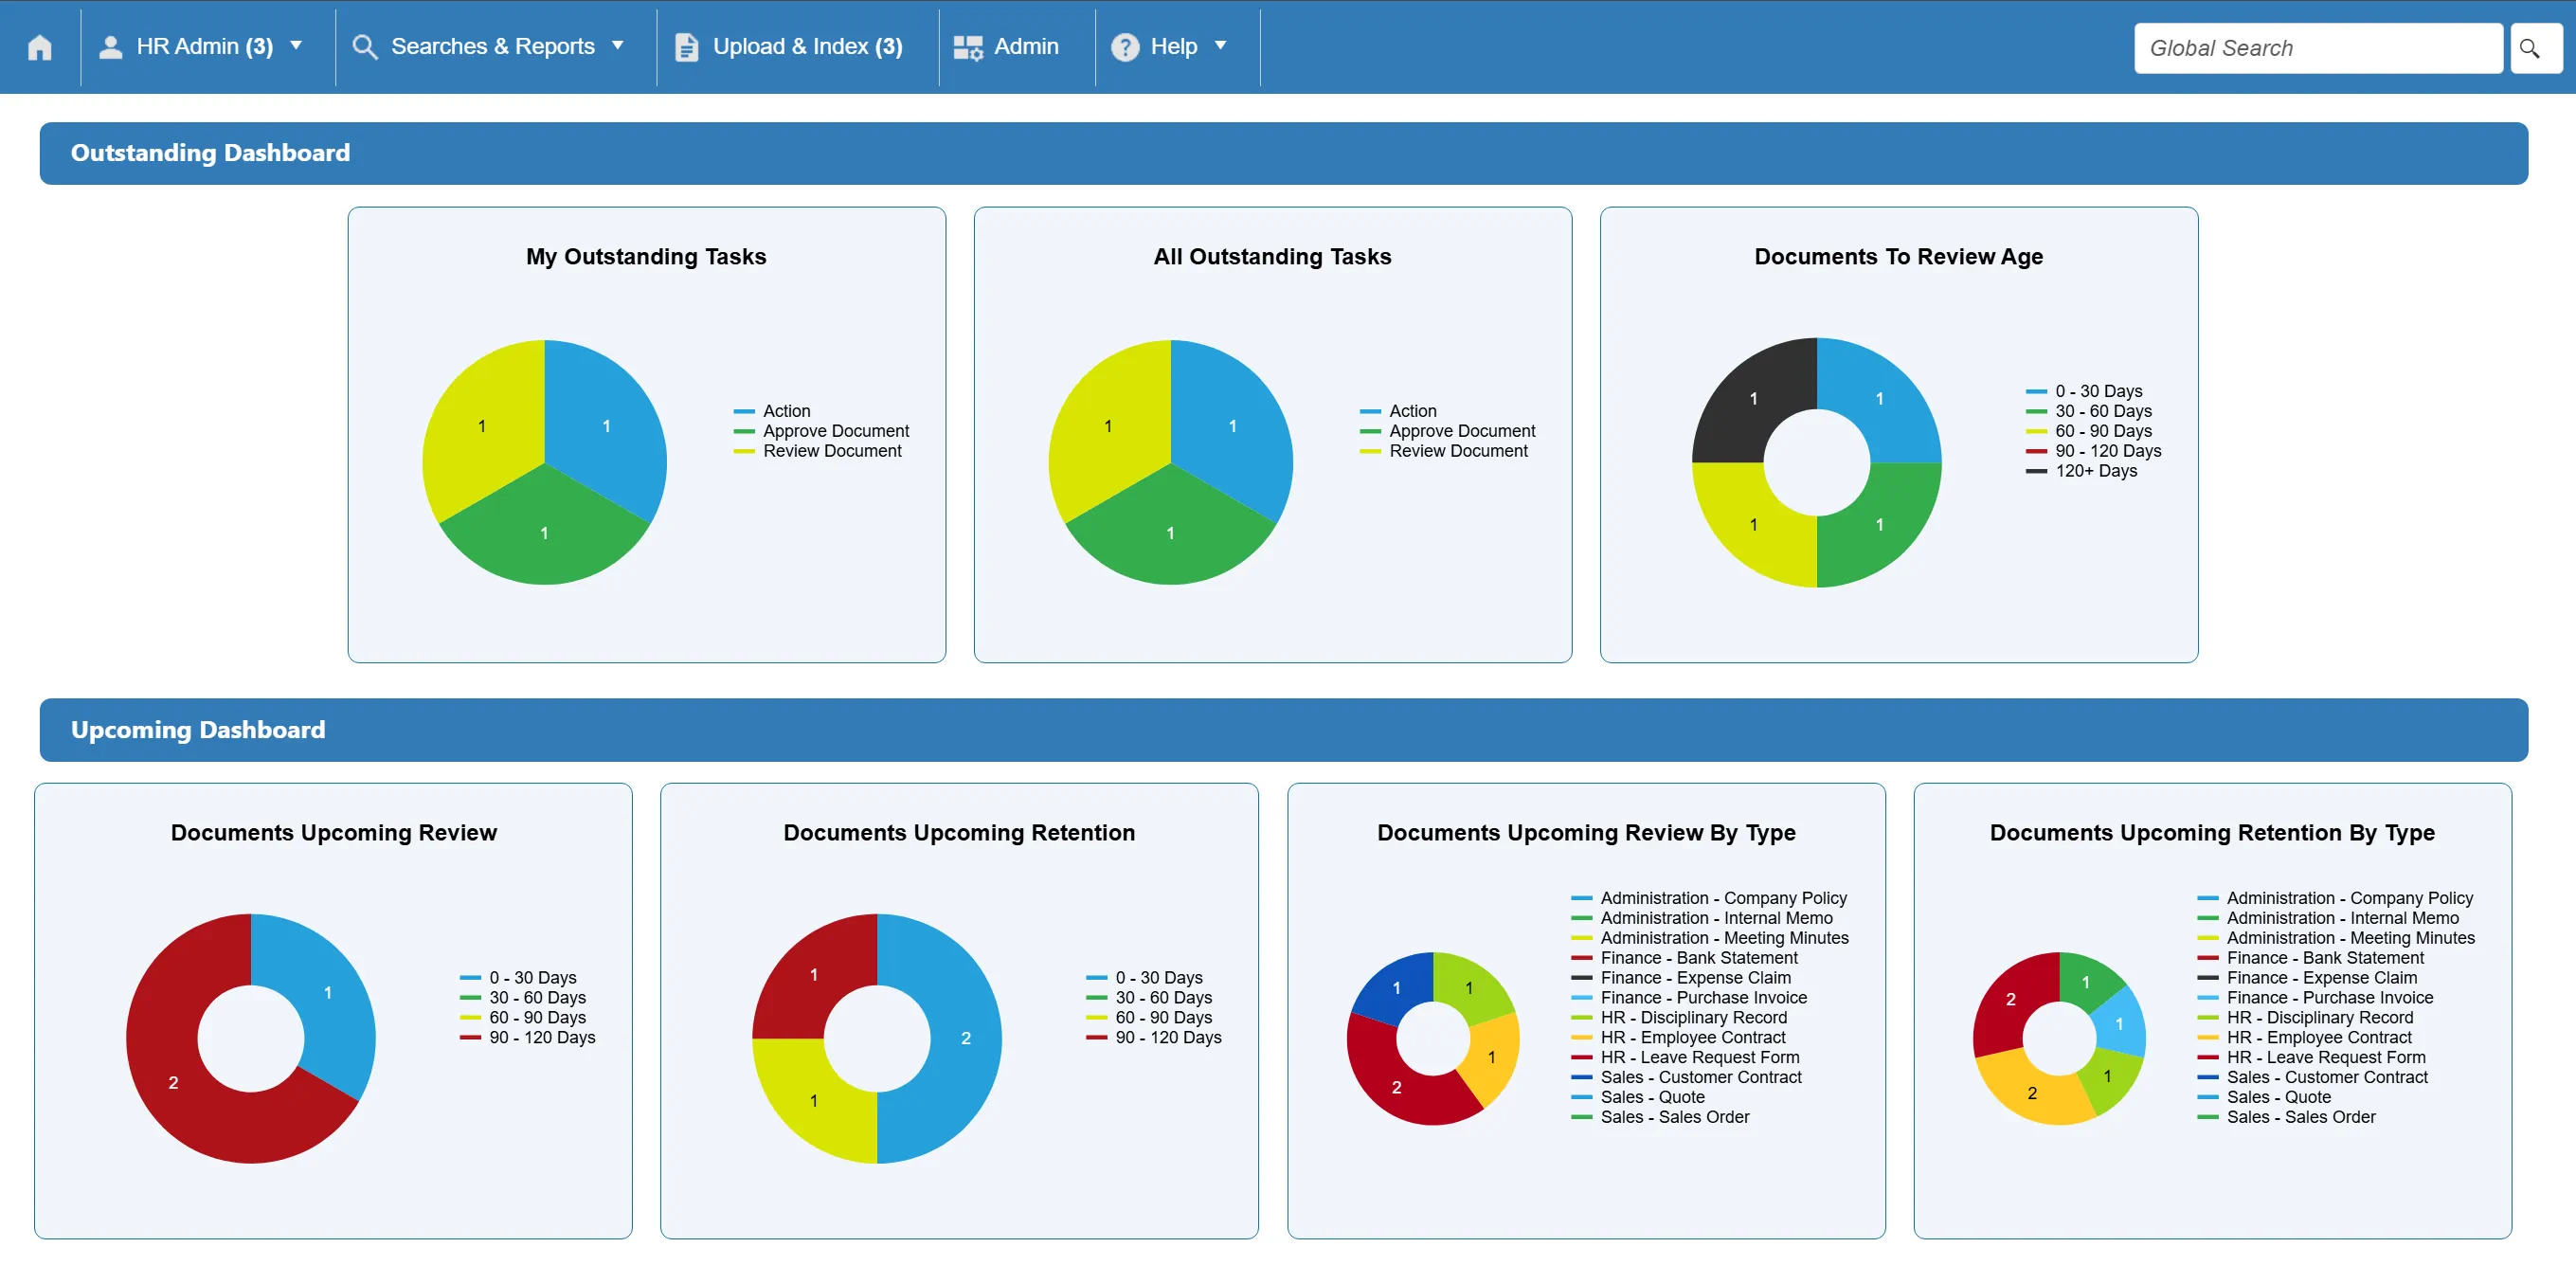Toggle Action legend in All Outstanding Tasks
The width and height of the screenshot is (2576, 1283).
[x=1398, y=411]
